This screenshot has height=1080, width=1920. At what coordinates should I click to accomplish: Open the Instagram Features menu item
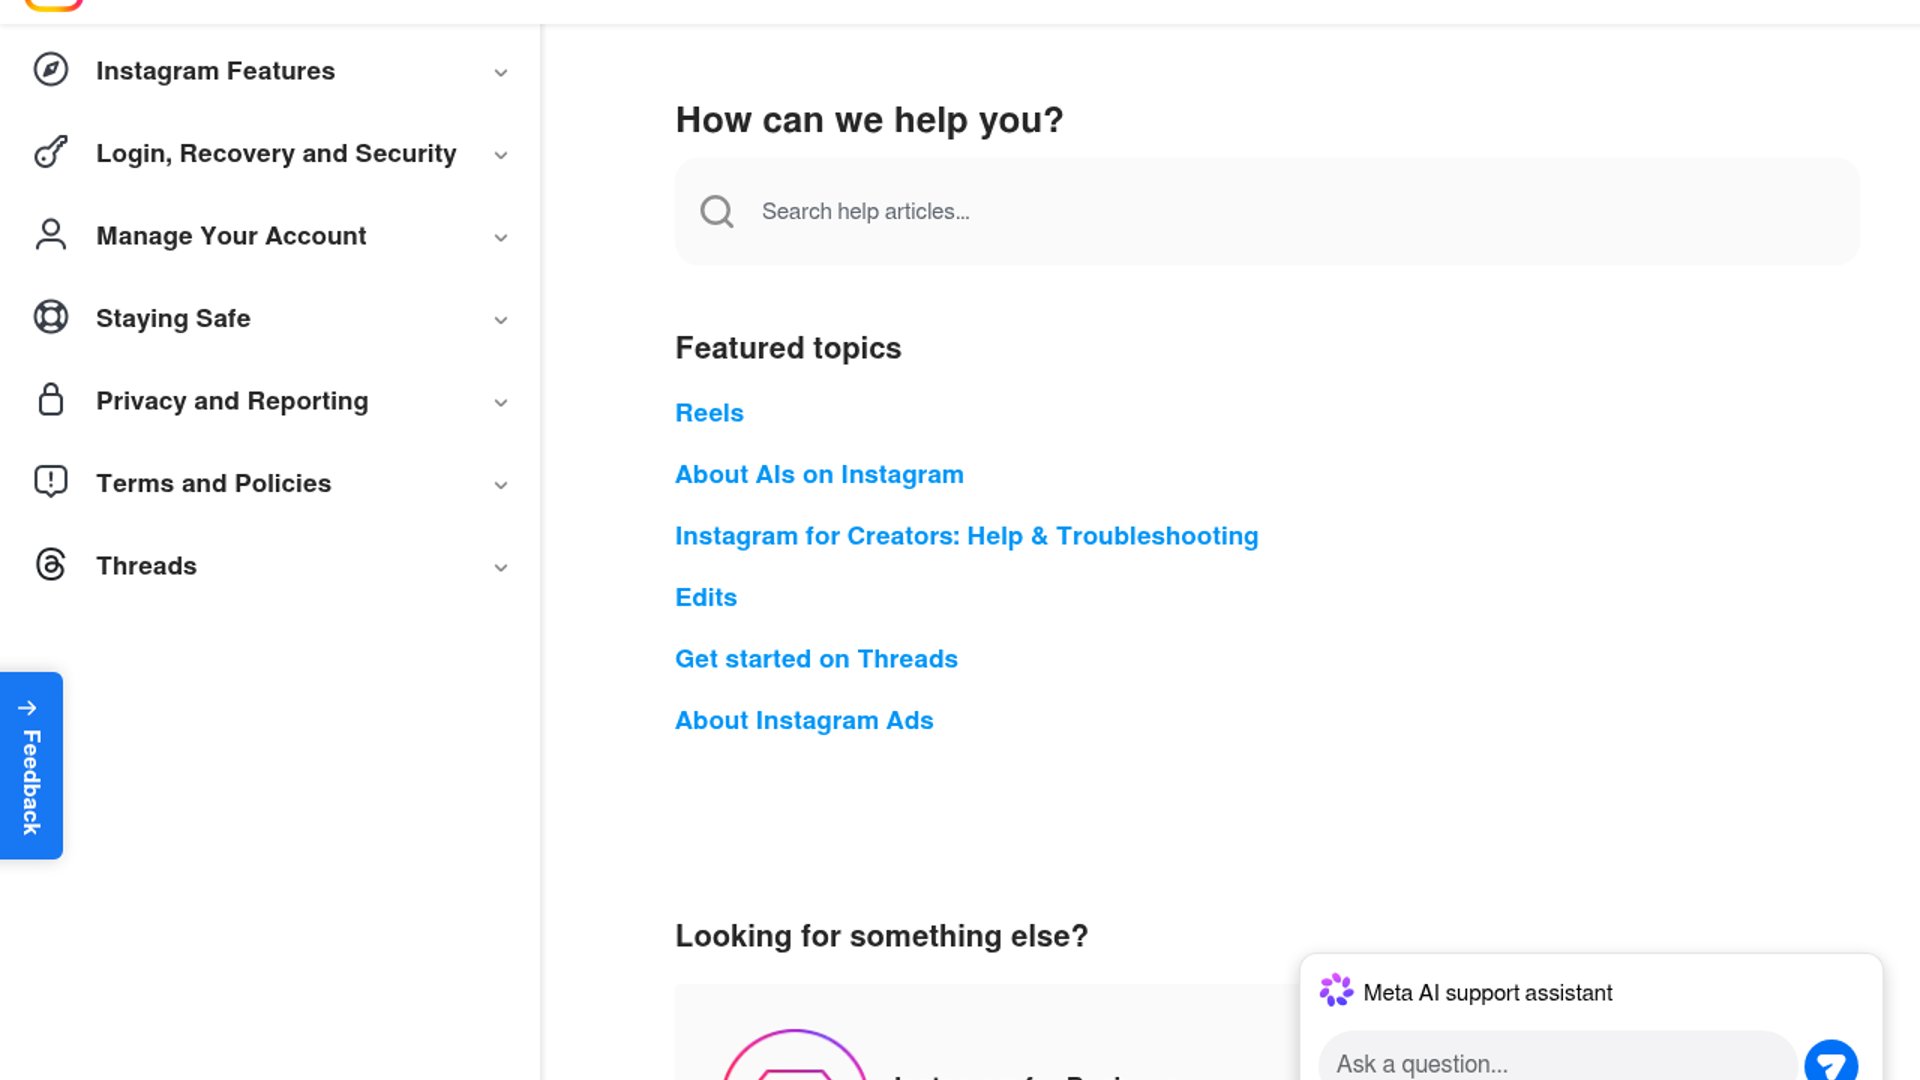click(x=215, y=71)
